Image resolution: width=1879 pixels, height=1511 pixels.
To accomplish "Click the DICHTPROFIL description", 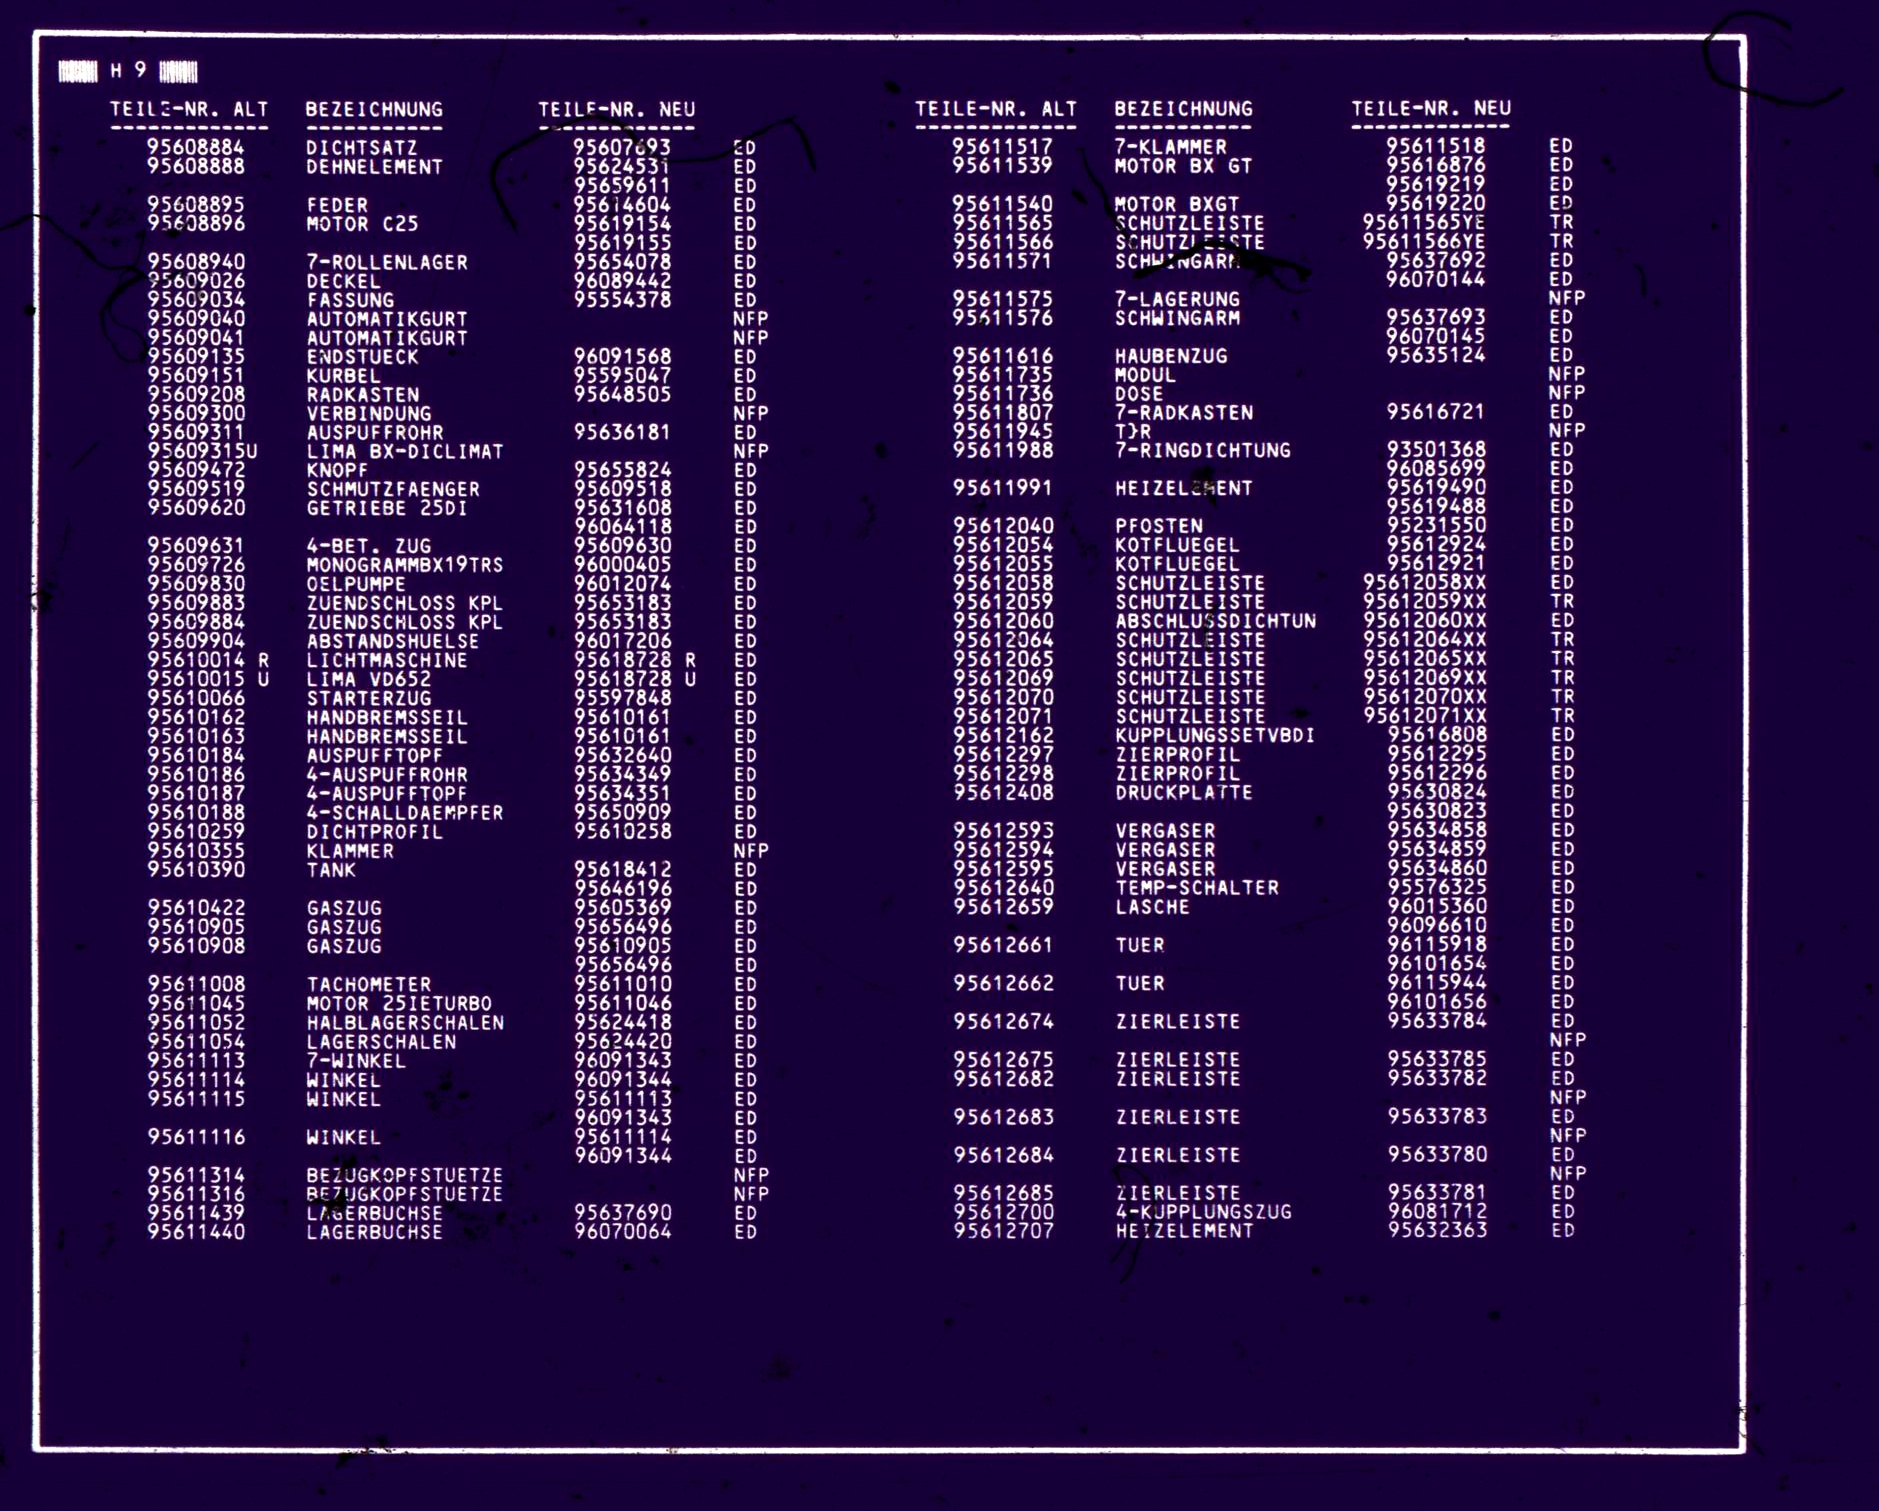I will (x=374, y=831).
